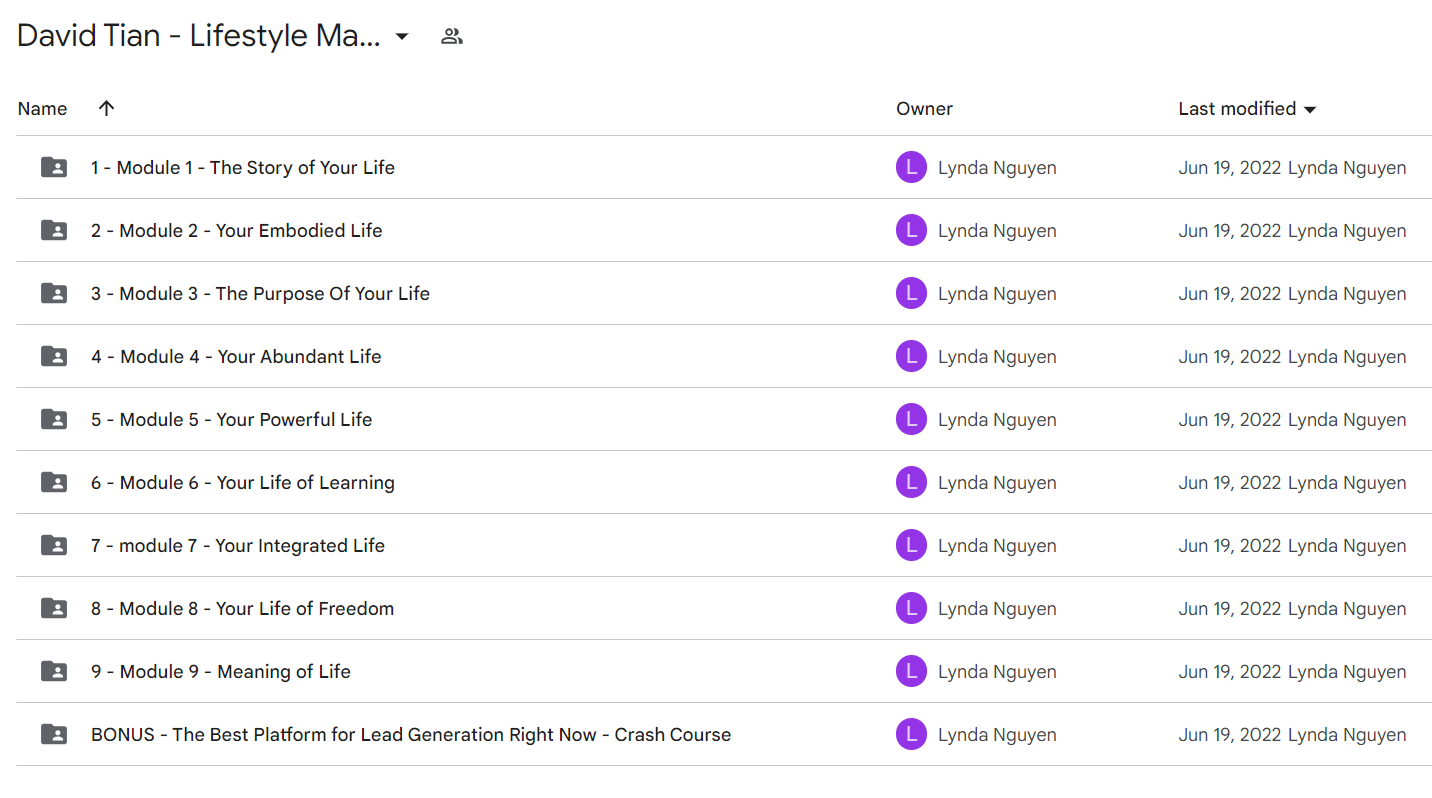Click the owner avatar in Module 9 row
This screenshot has height=798, width=1432.
coord(911,671)
